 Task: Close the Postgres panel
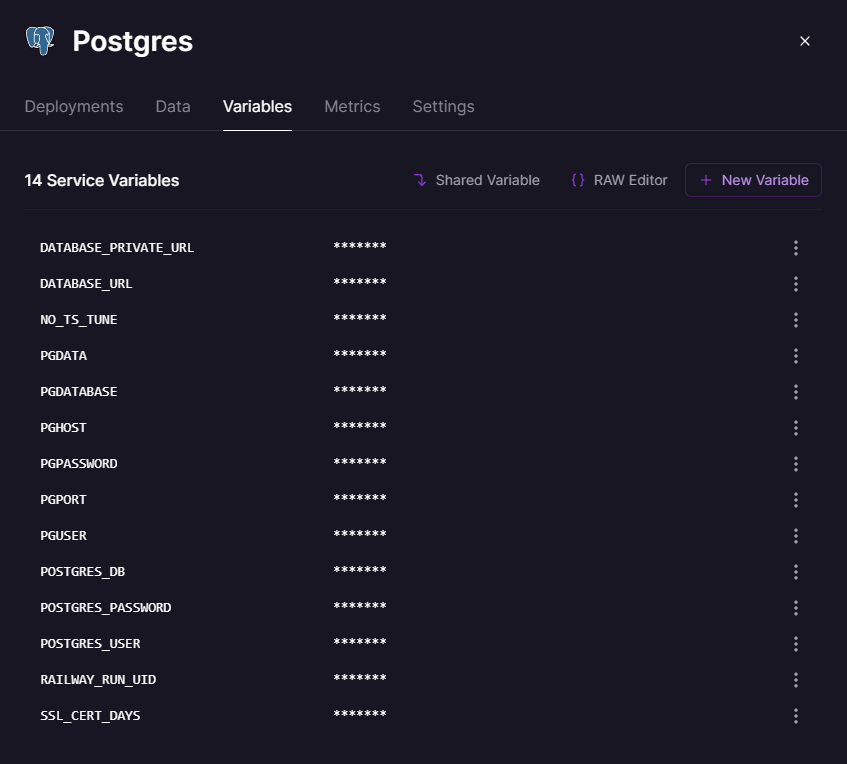click(x=805, y=41)
